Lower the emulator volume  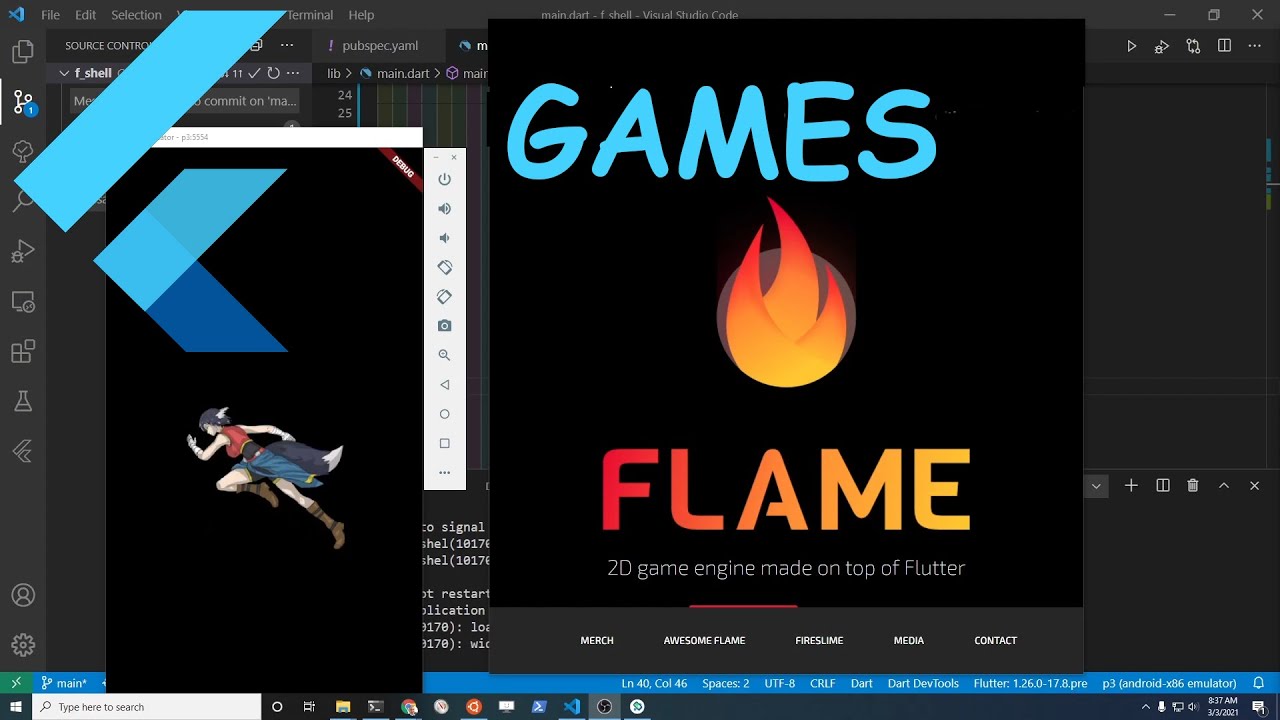445,238
